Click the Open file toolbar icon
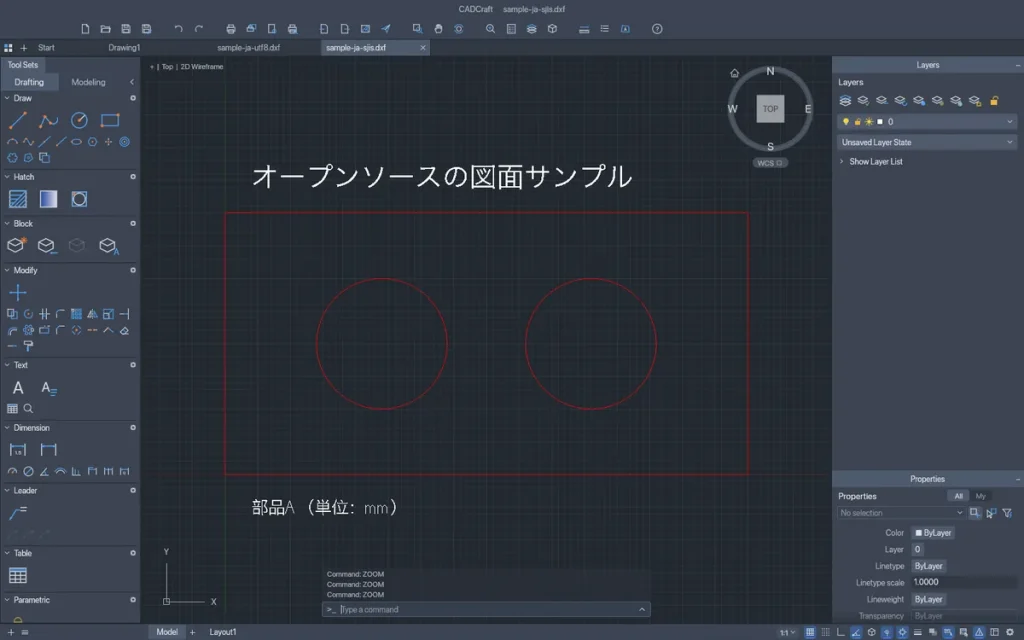 (x=105, y=29)
